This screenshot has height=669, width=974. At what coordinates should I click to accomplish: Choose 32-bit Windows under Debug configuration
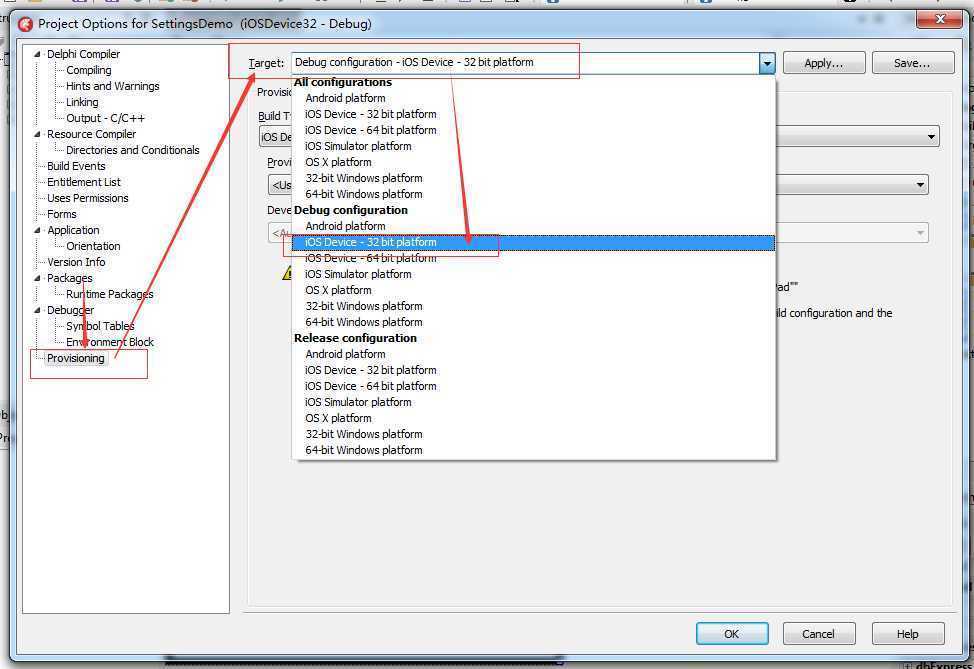click(534, 306)
